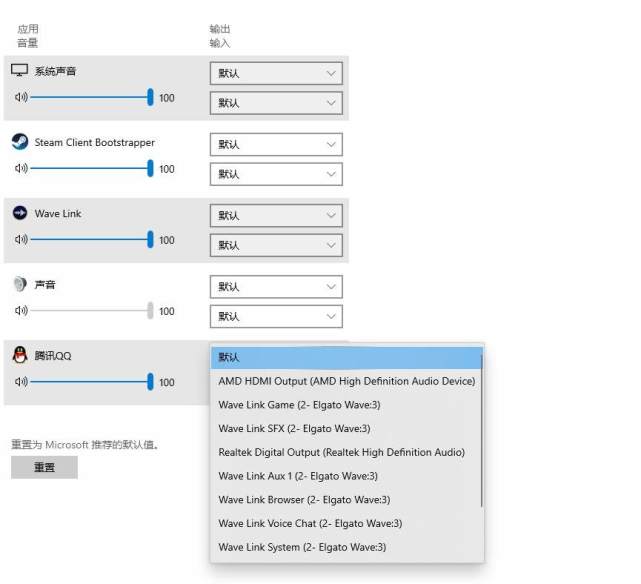The height and width of the screenshot is (584, 641).
Task: Choose Wave Link Game output
Action: coord(346,405)
